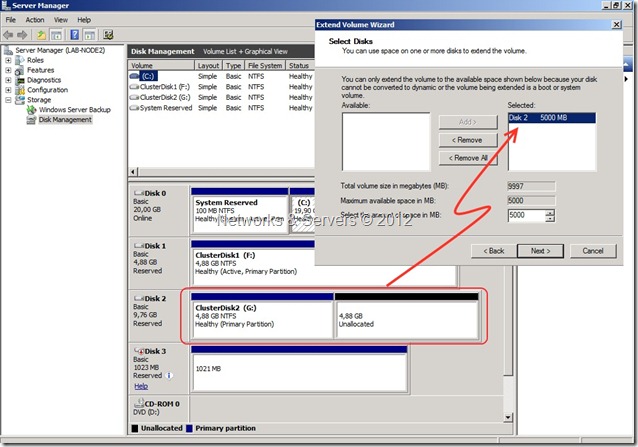This screenshot has height=447, width=638.
Task: Collapse the Storage node
Action: [x=8, y=100]
